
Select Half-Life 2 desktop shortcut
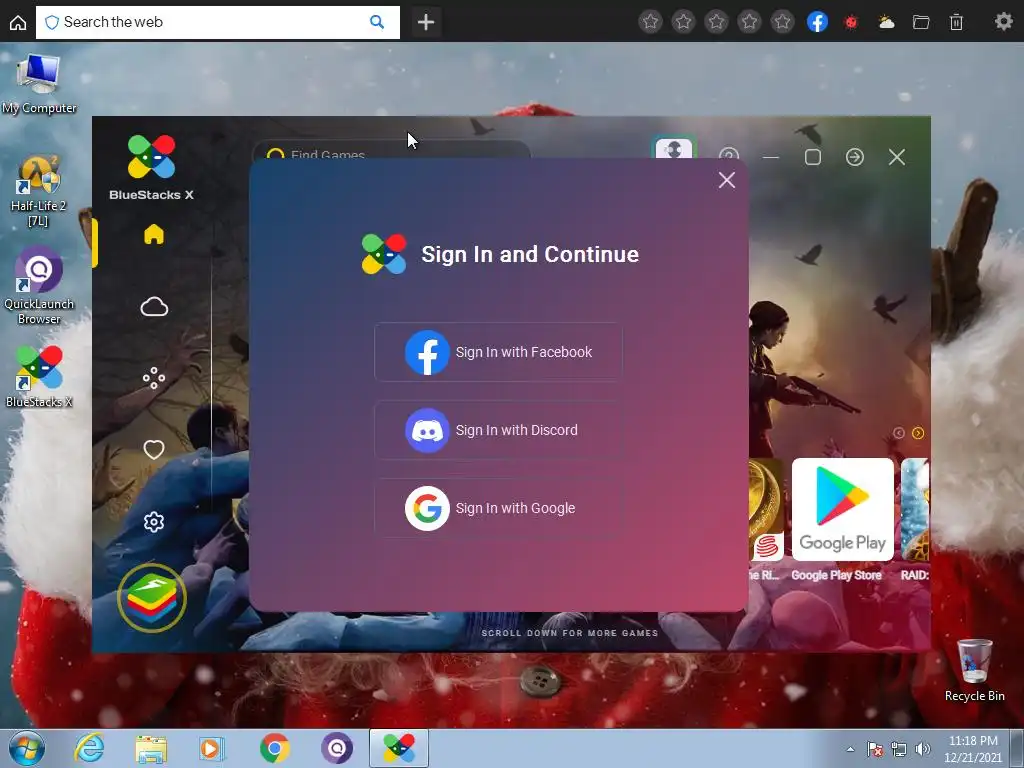38,191
